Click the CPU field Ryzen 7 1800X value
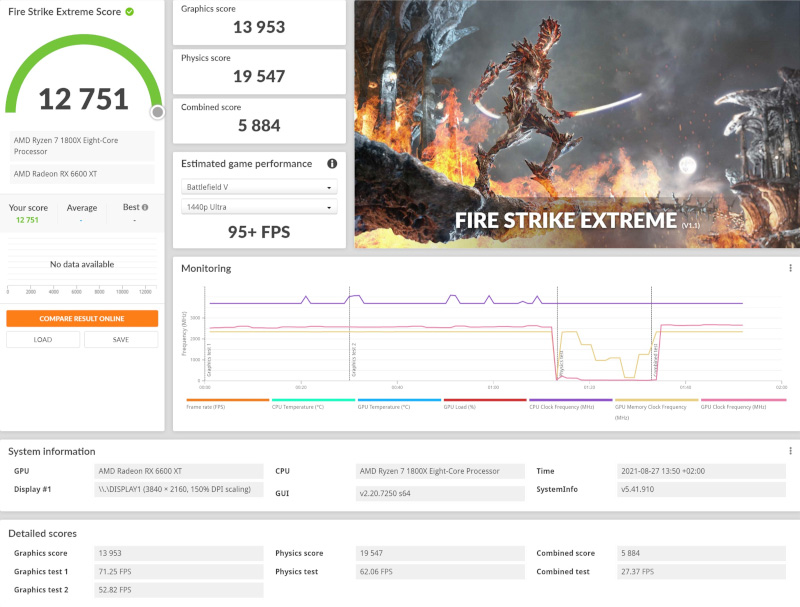Viewport: 800px width, 607px height. tap(440, 471)
